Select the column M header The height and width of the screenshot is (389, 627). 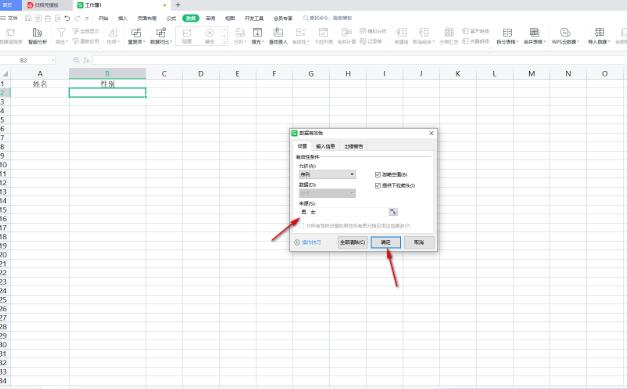pyautogui.click(x=531, y=74)
